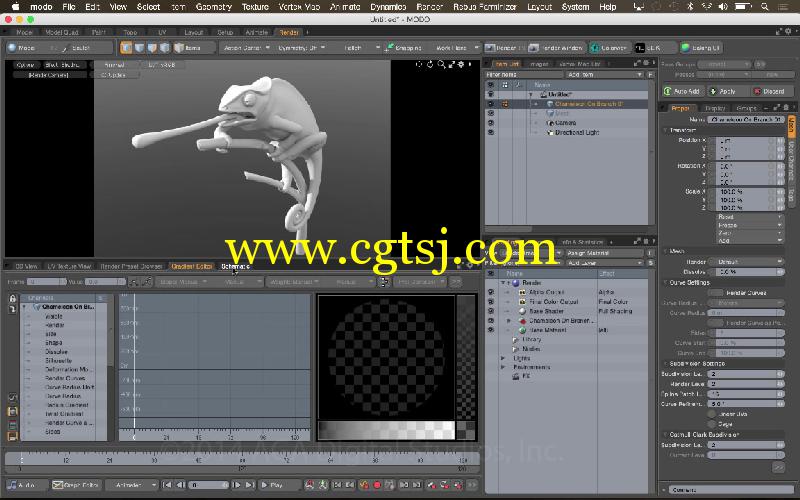Select Vertices selection mode cube icon
Image resolution: width=800 pixels, height=500 pixels.
pyautogui.click(x=126, y=48)
